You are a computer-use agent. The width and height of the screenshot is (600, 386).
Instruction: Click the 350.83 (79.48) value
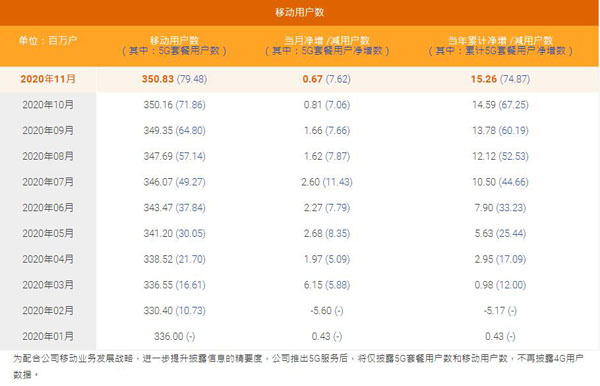[174, 79]
